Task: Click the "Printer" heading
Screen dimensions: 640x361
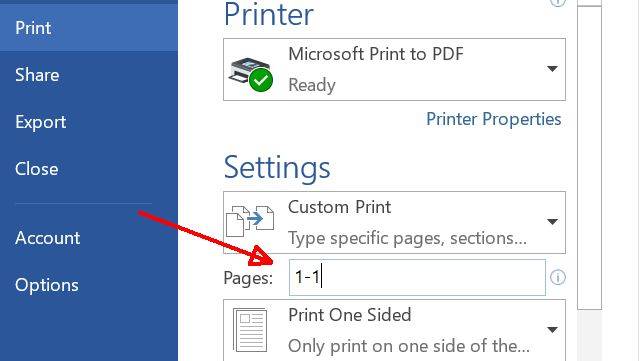Action: pos(269,14)
